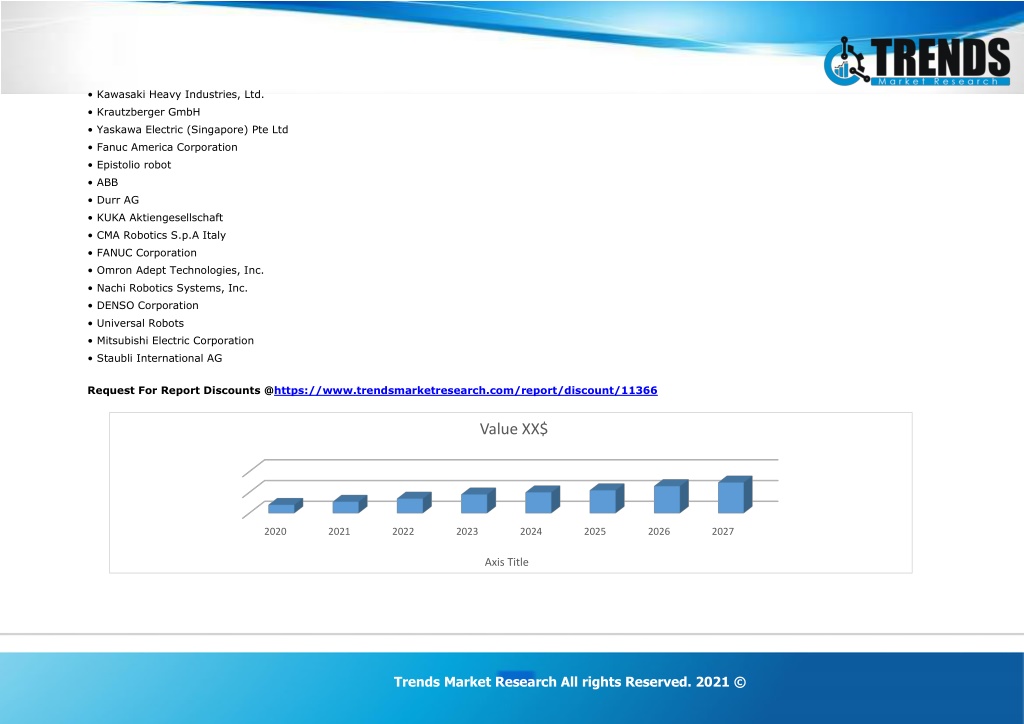
Task: Select 'KUKA Aktiengesellschaft' entry
Action: click(159, 218)
